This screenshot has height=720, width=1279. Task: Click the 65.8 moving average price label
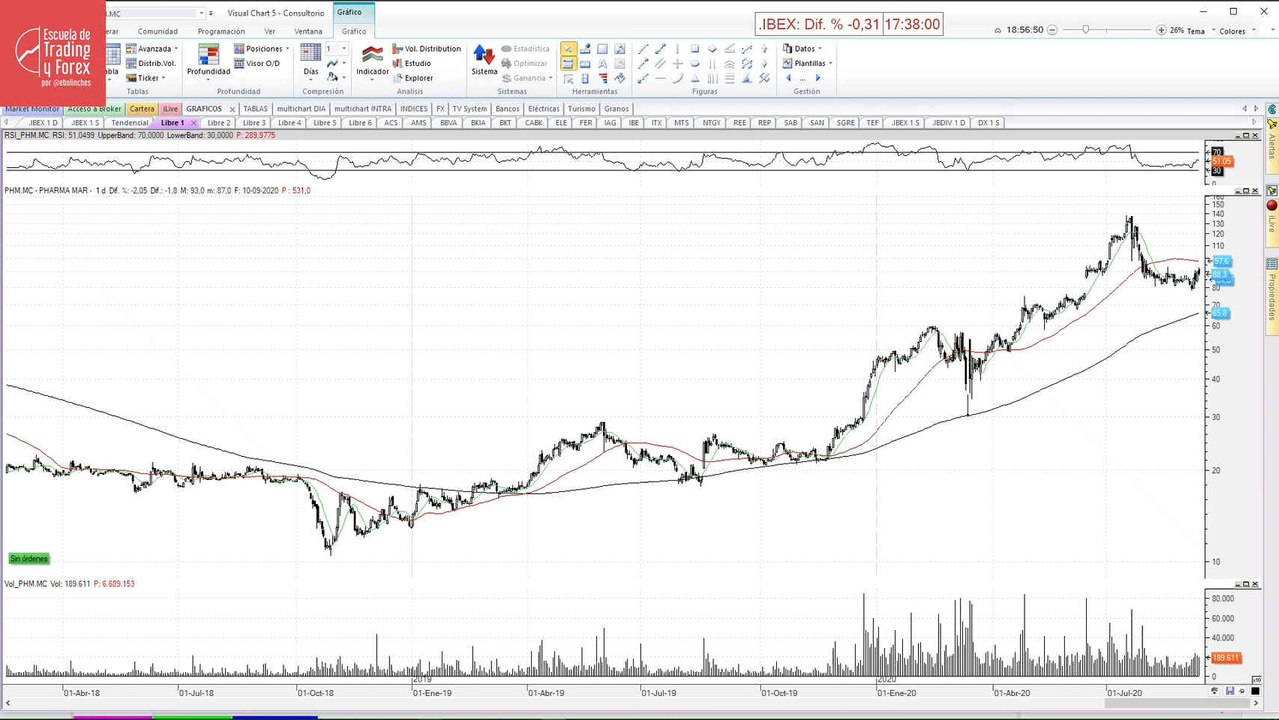(x=1221, y=313)
